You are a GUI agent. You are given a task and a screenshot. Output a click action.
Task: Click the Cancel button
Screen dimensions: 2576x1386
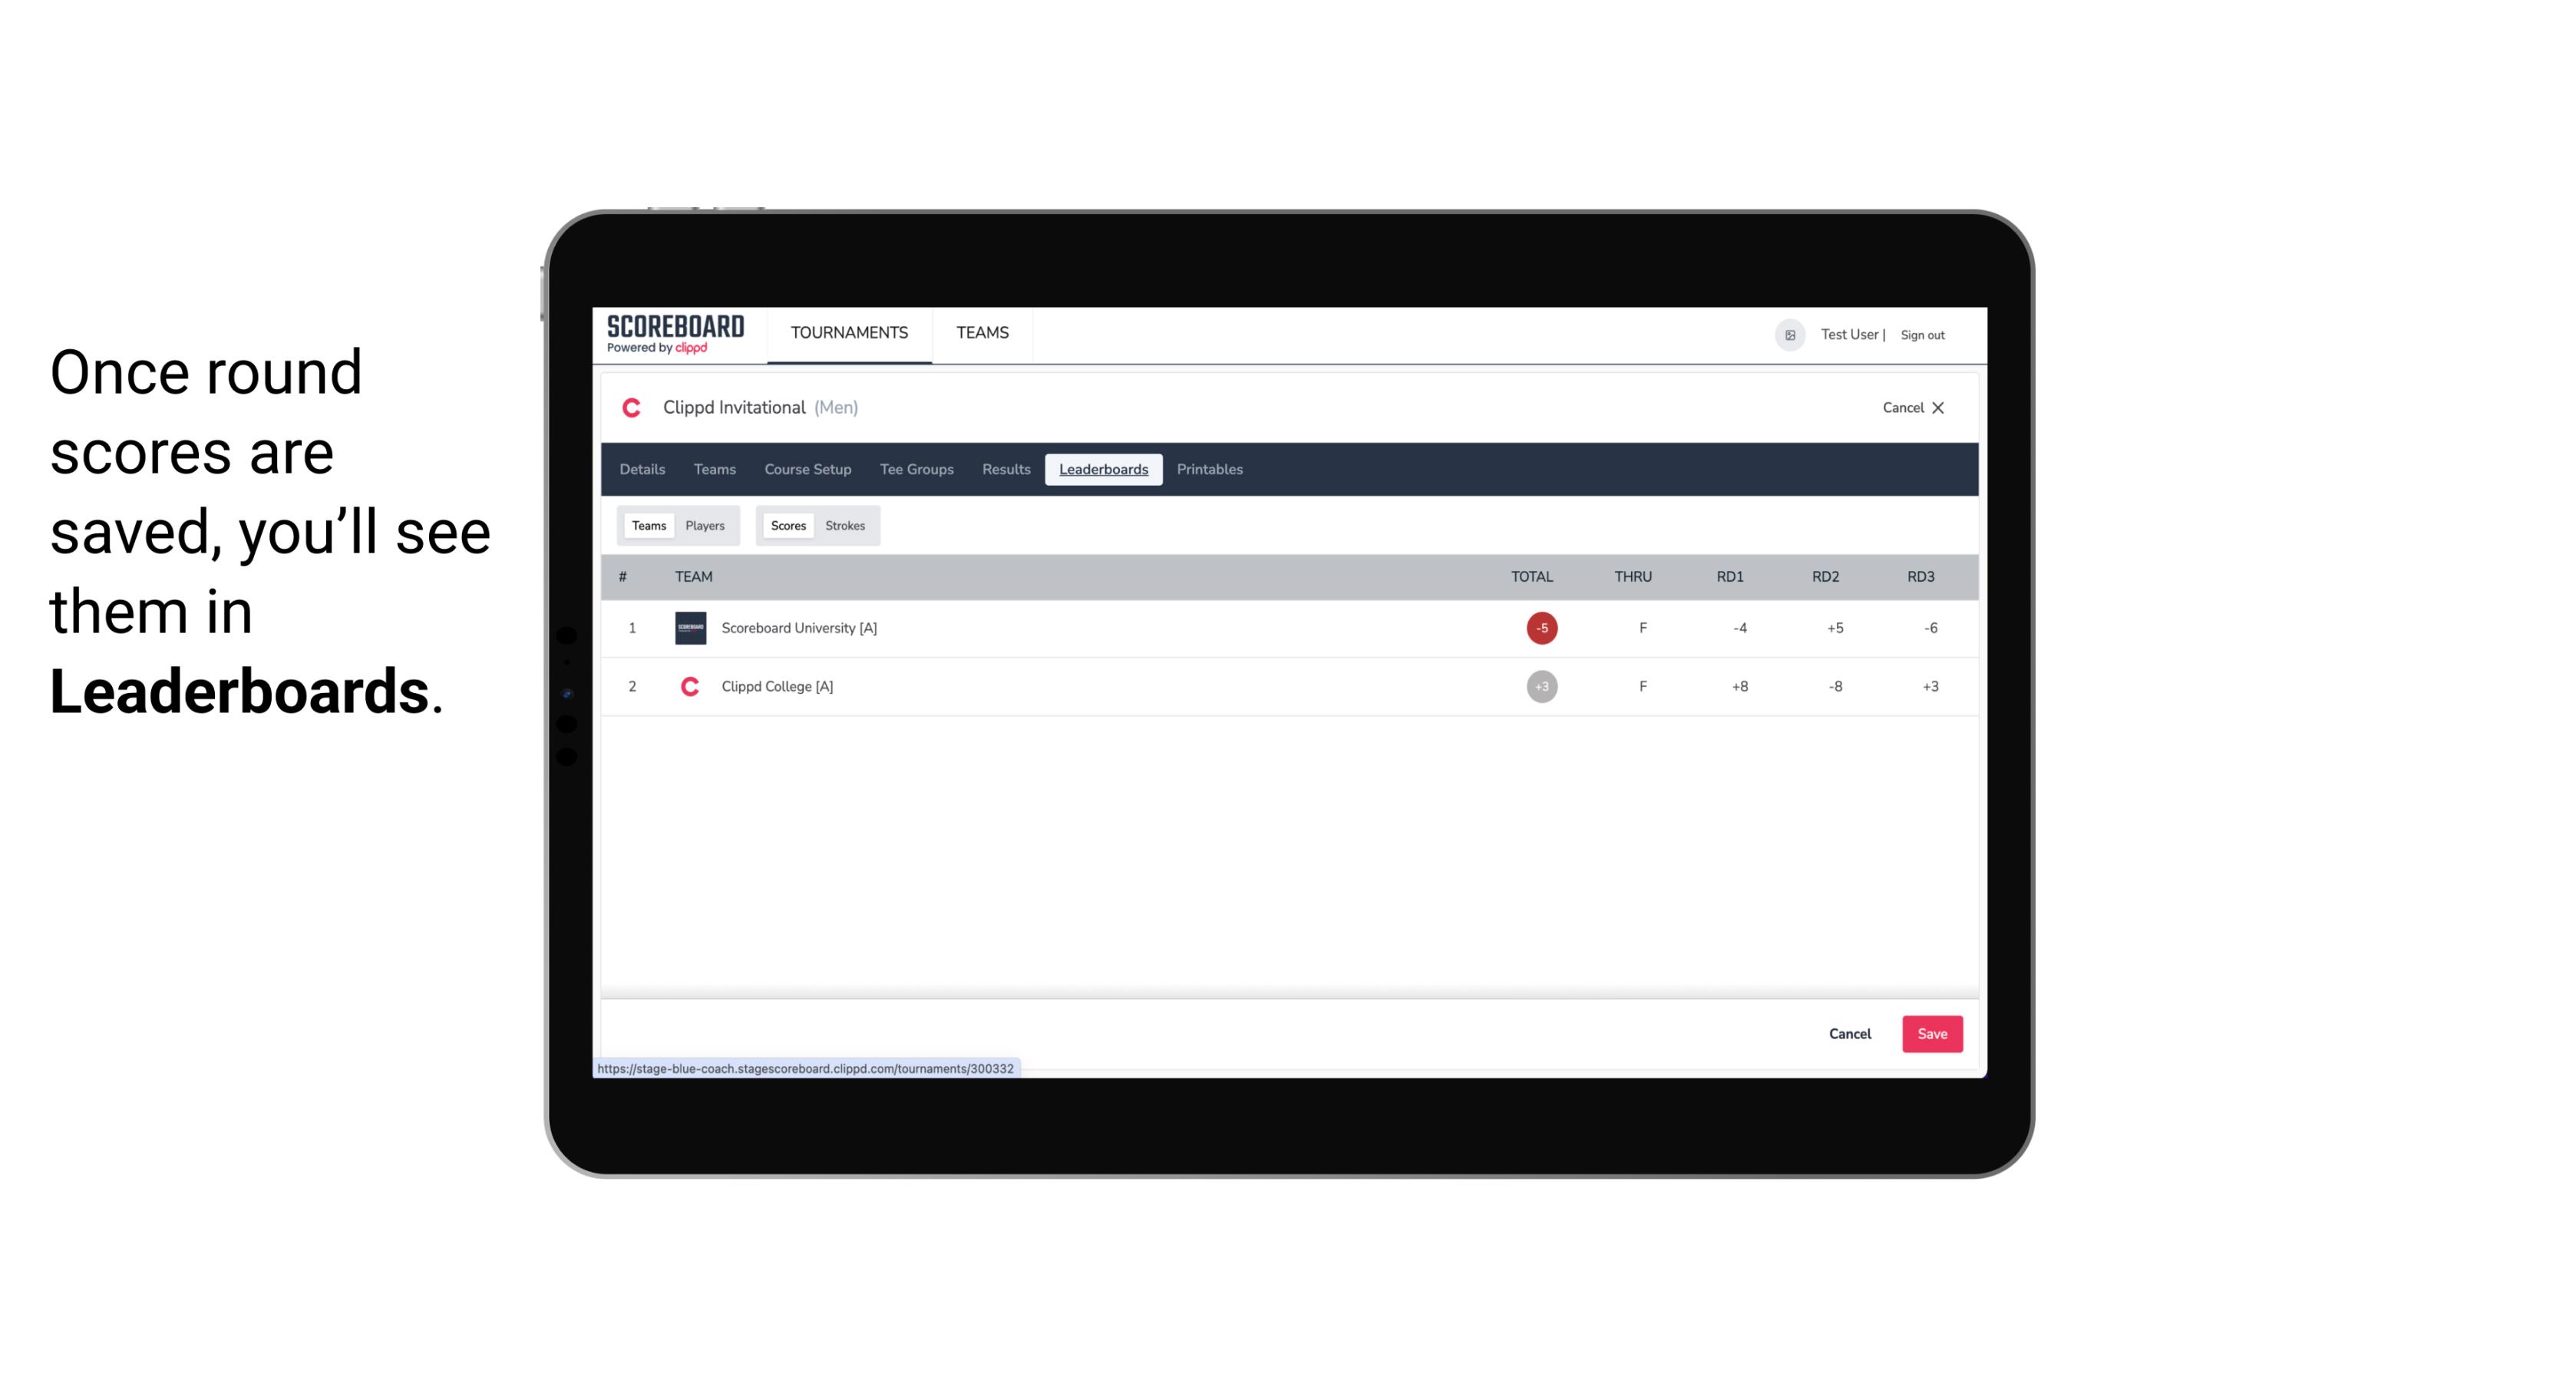1849,1033
